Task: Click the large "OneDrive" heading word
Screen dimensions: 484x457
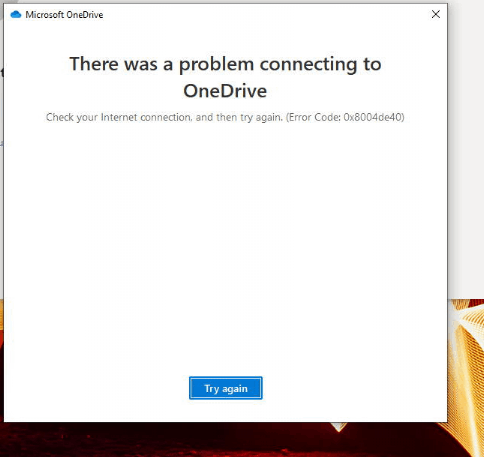Action: (225, 91)
